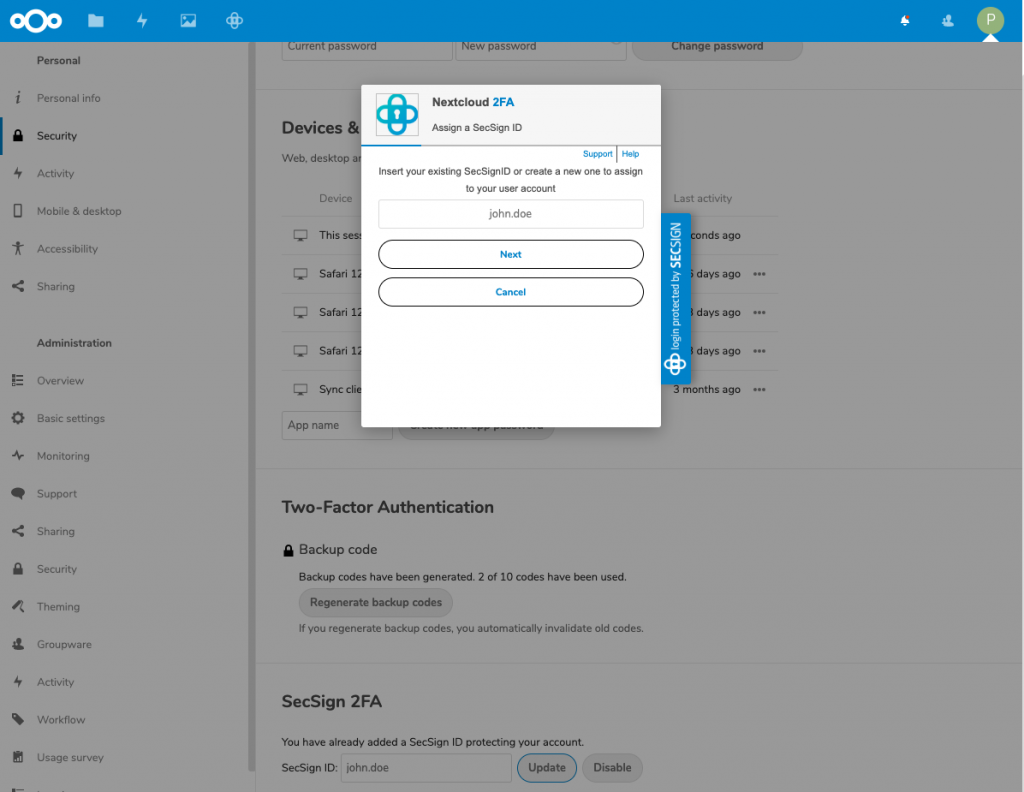Open the three-dot menu for Sync client row

760,389
